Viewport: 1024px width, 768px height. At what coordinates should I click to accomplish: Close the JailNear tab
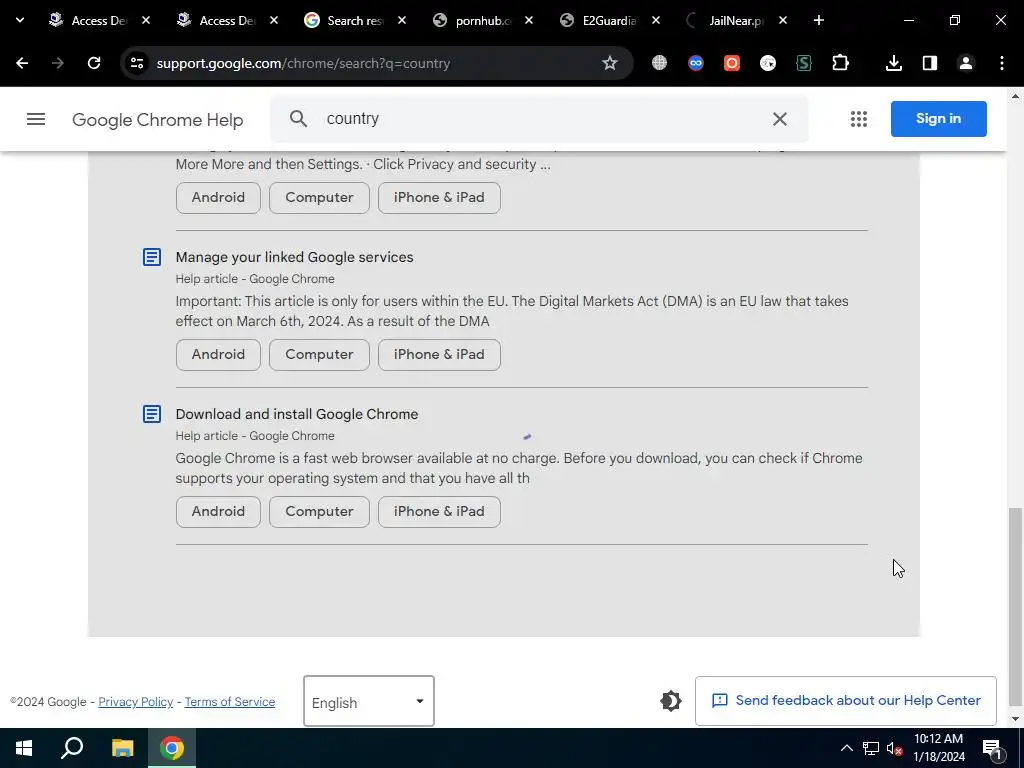pyautogui.click(x=783, y=20)
